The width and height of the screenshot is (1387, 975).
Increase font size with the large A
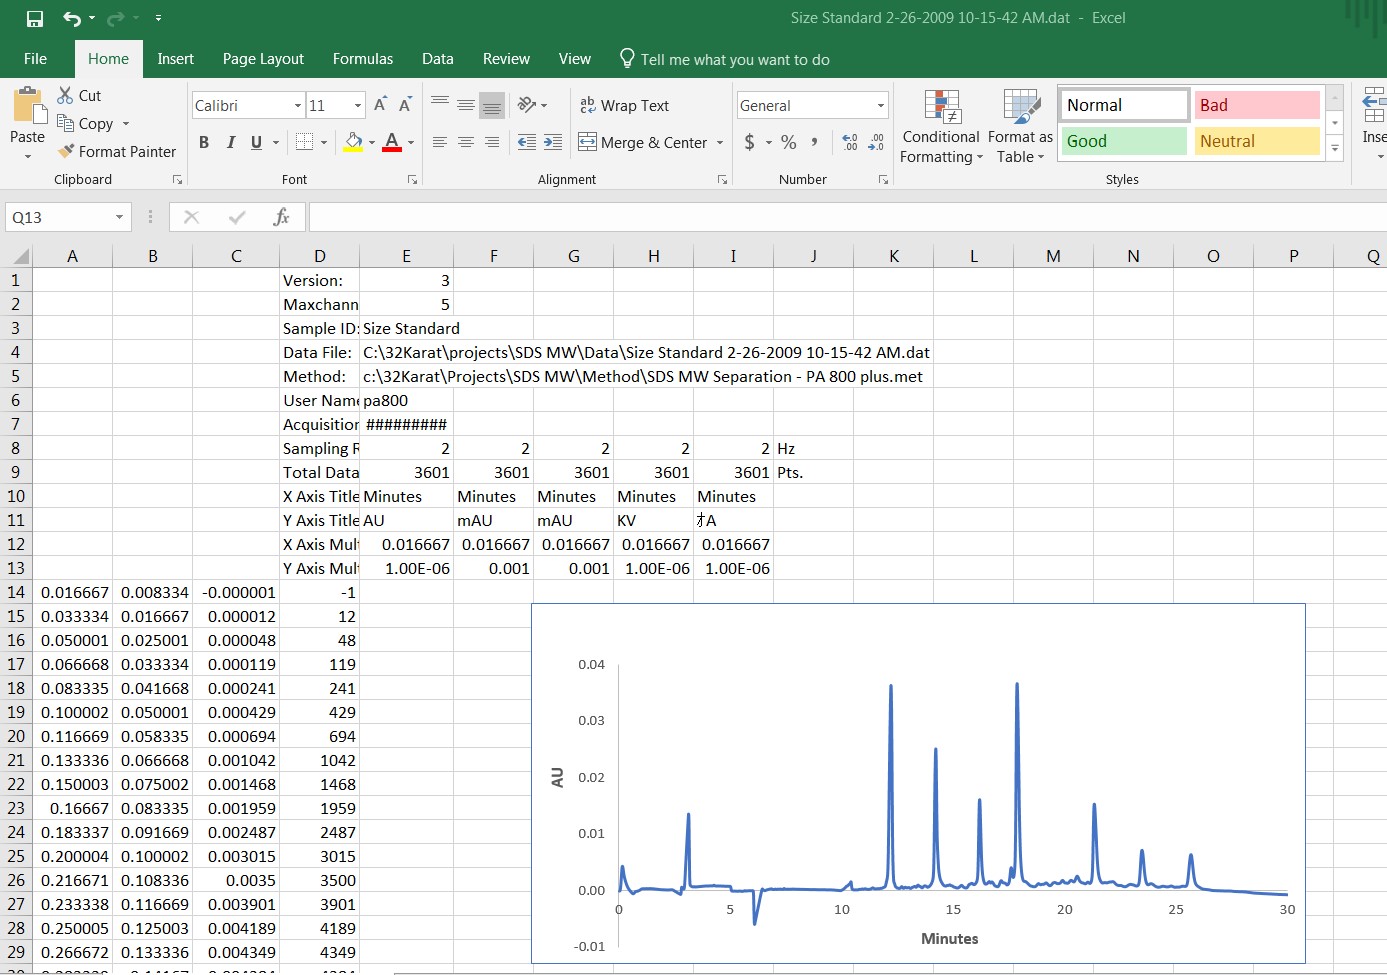(380, 105)
